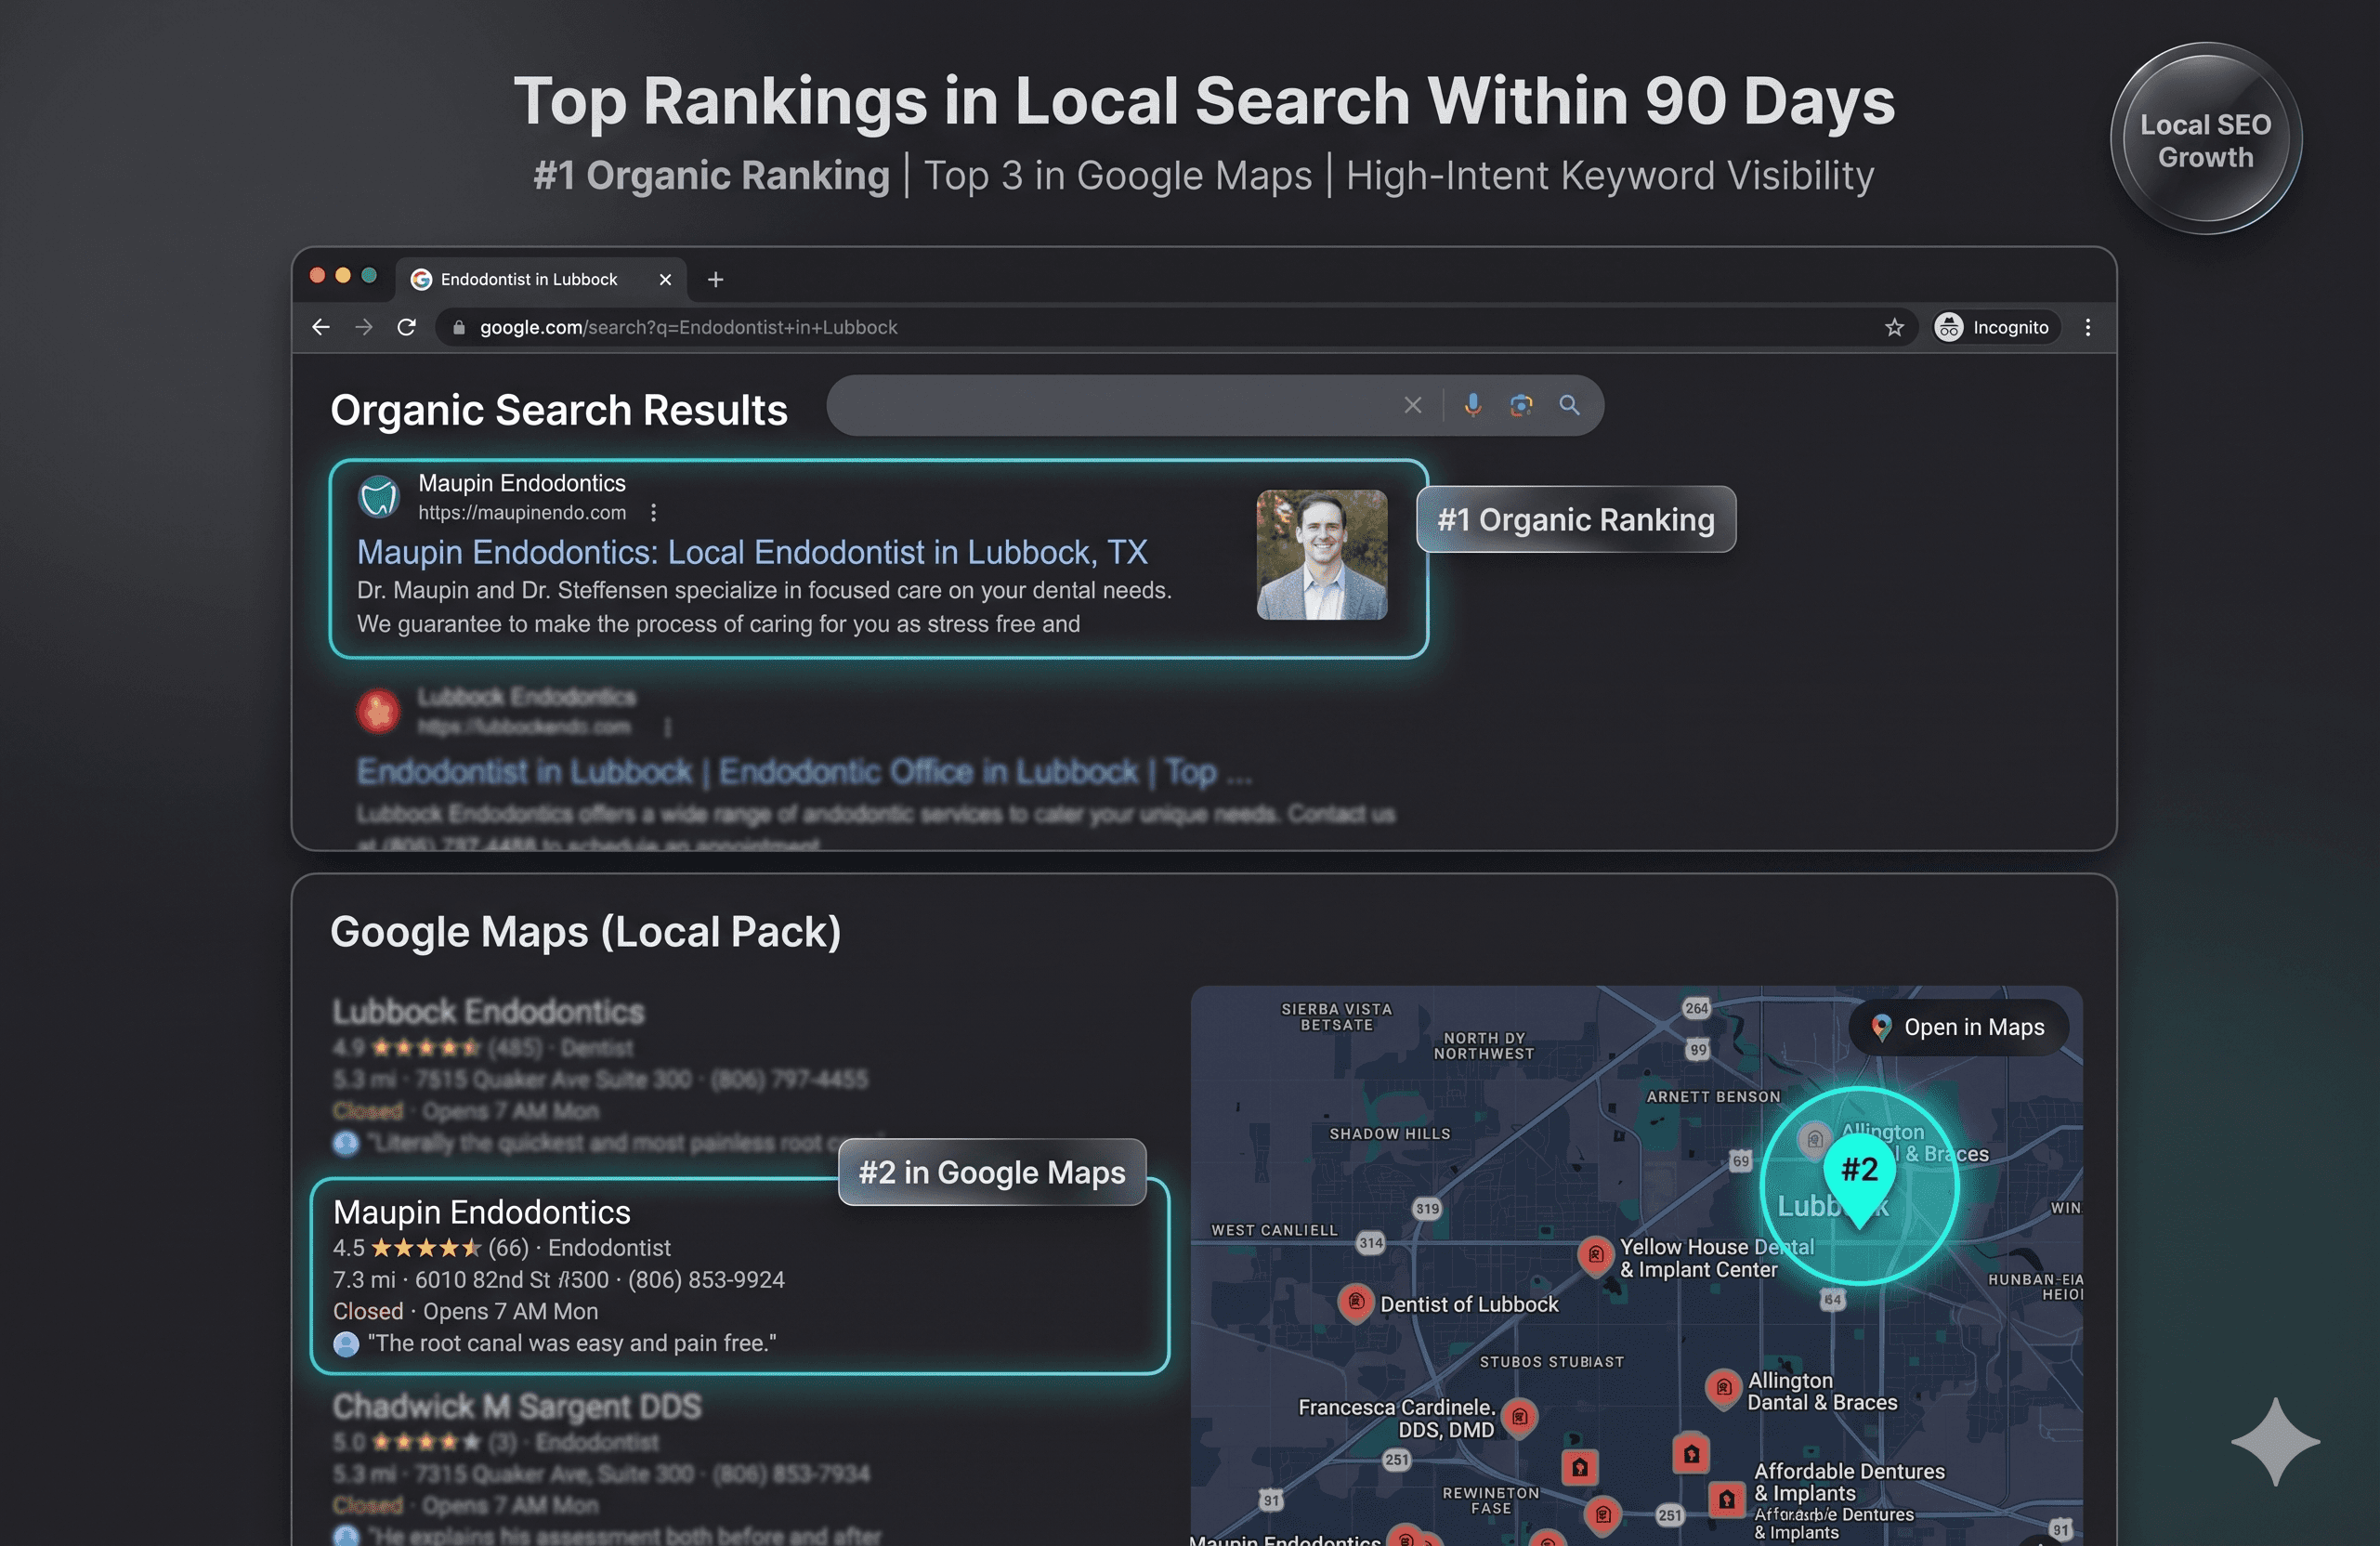This screenshot has height=1546, width=2380.
Task: Click the ARNETT BENSON map label
Action: [1713, 1097]
